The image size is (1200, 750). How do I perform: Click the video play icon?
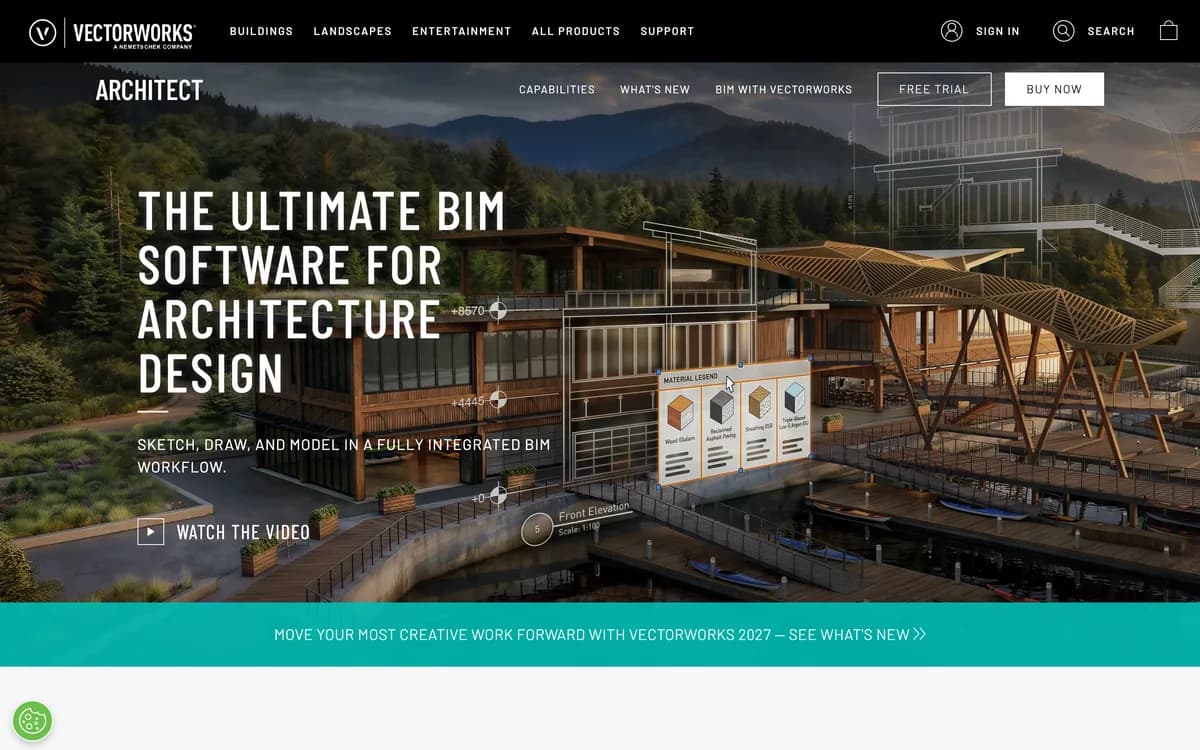click(150, 532)
